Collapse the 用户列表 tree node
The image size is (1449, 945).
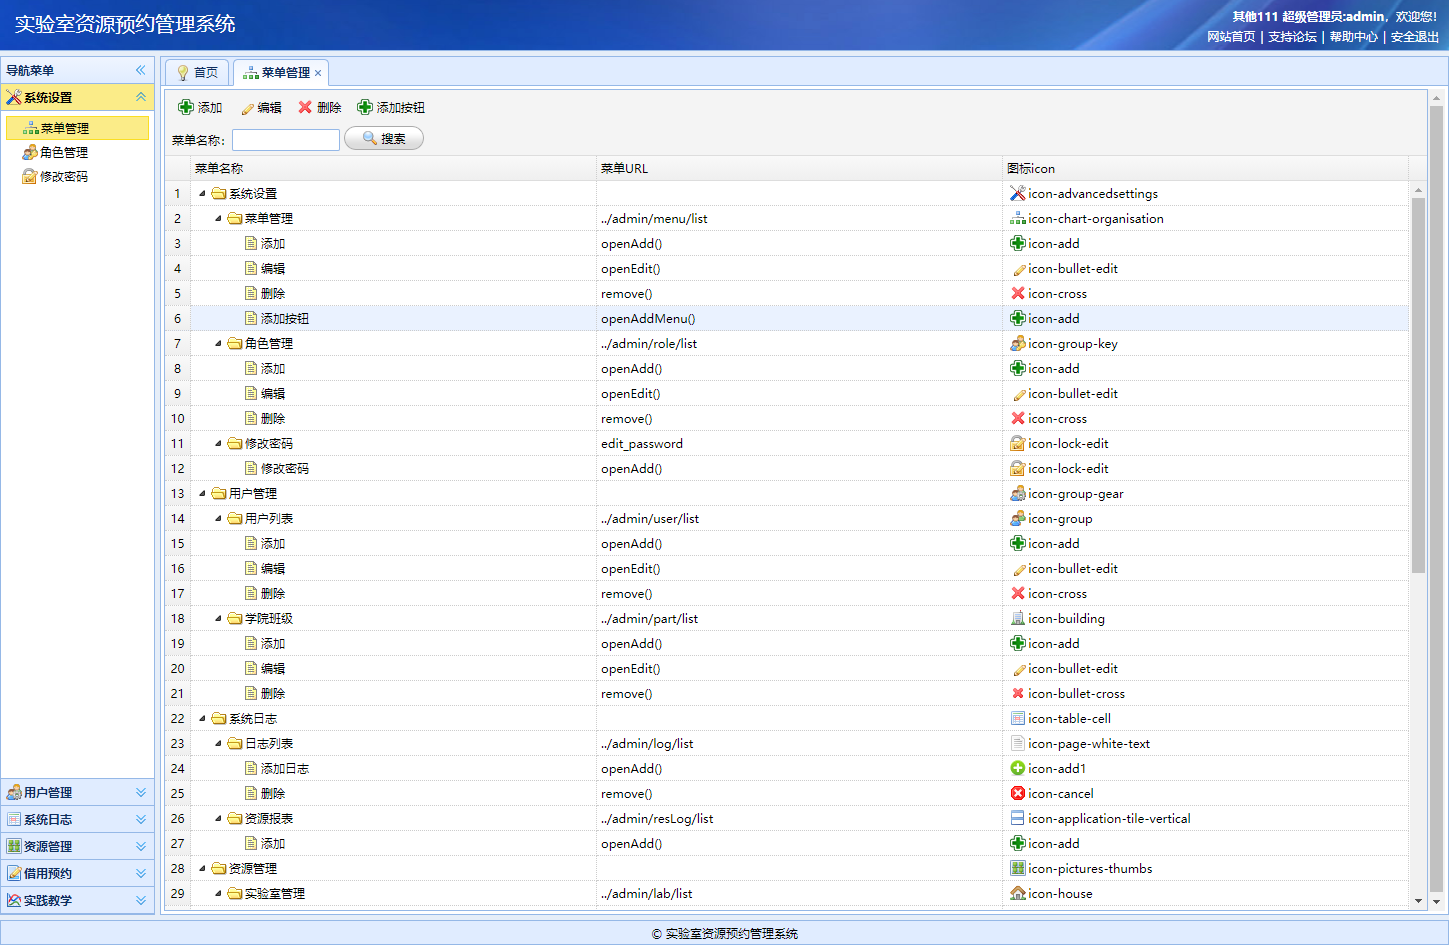(218, 519)
